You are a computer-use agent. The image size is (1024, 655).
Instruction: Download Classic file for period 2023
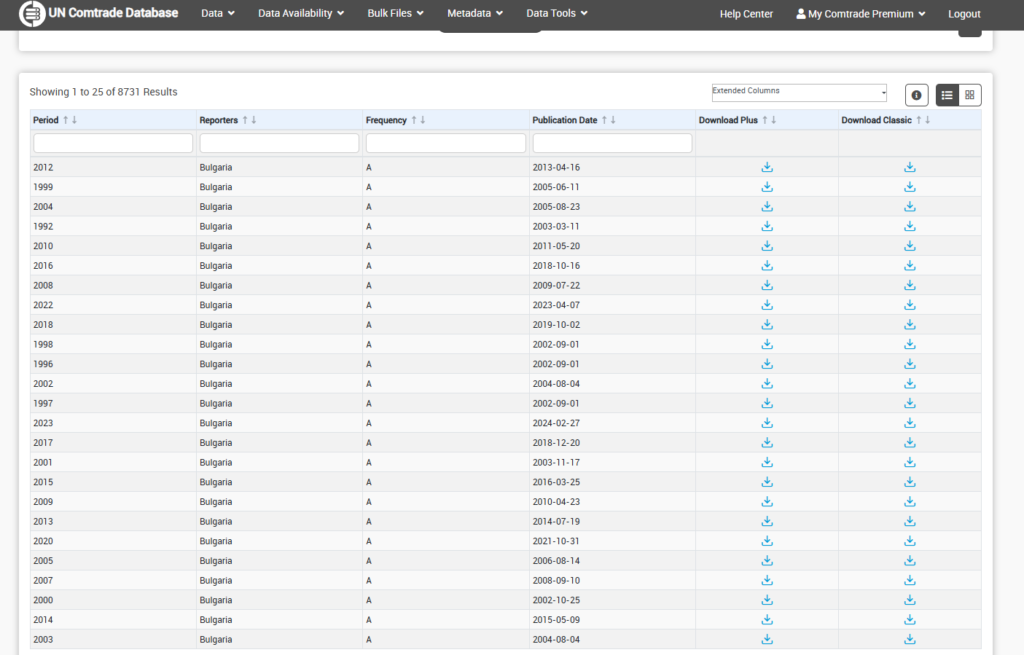pyautogui.click(x=910, y=423)
